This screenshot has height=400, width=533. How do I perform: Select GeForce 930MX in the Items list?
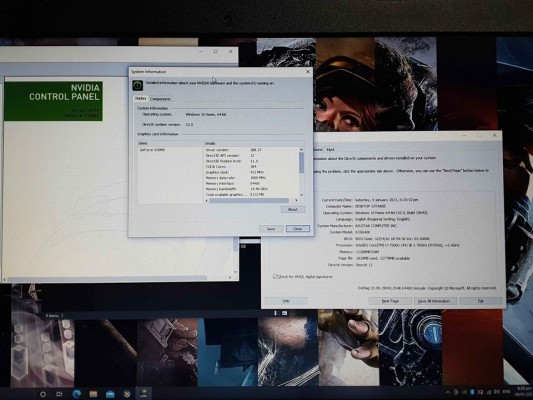(152, 150)
